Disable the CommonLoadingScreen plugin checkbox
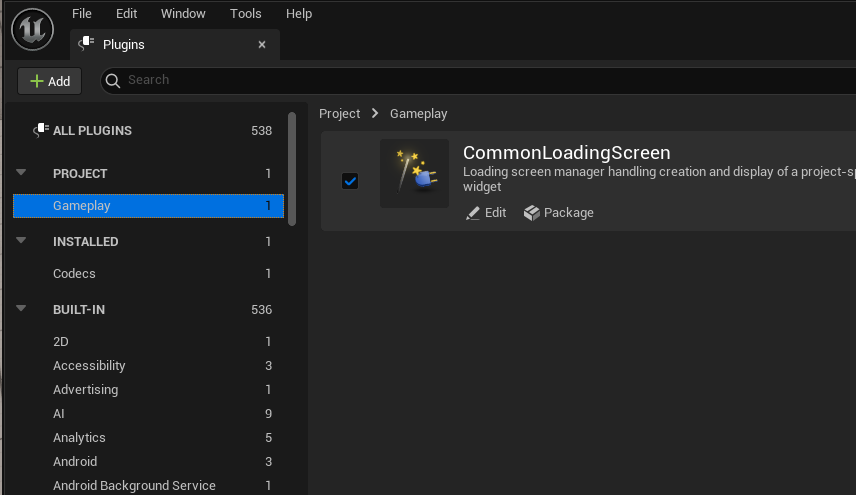Screen dimensions: 856x495 [350, 181]
